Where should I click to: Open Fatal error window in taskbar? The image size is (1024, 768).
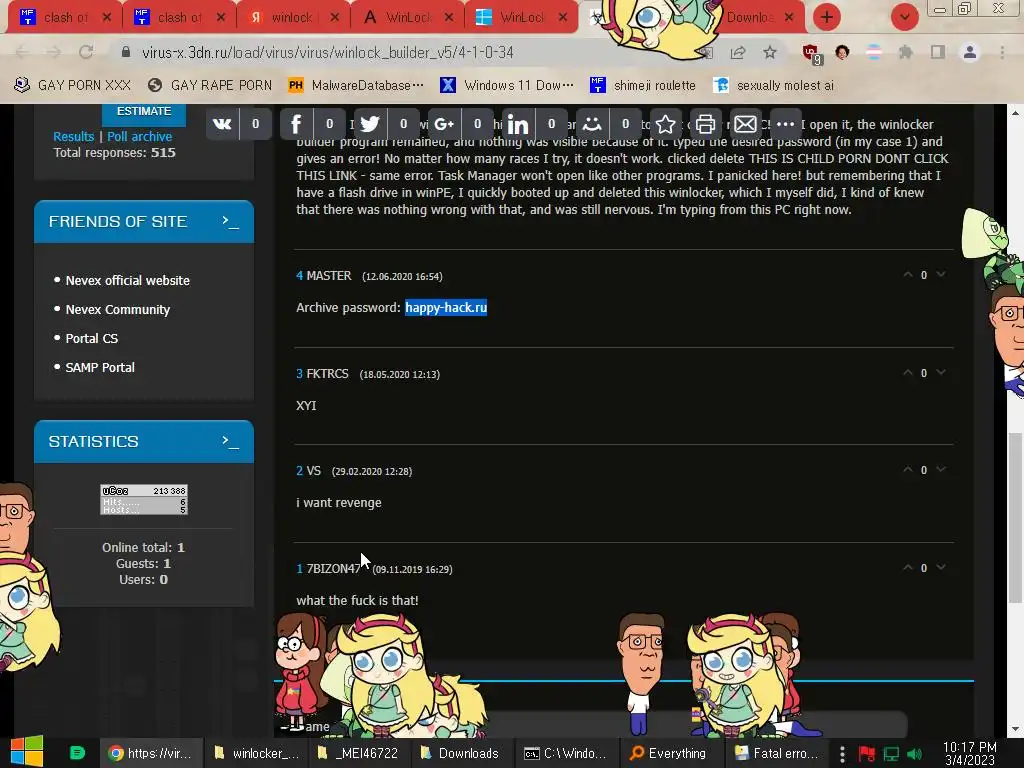[777, 753]
